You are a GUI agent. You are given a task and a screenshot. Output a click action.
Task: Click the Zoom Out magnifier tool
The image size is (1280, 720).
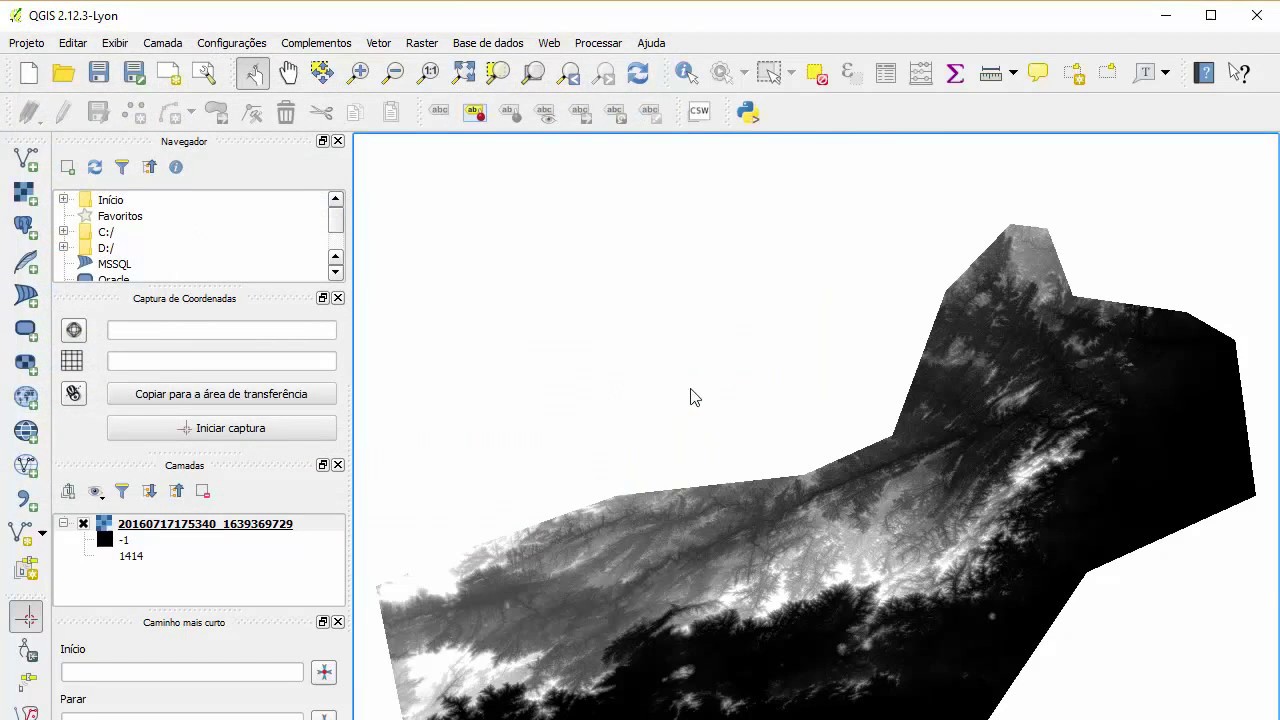click(393, 73)
